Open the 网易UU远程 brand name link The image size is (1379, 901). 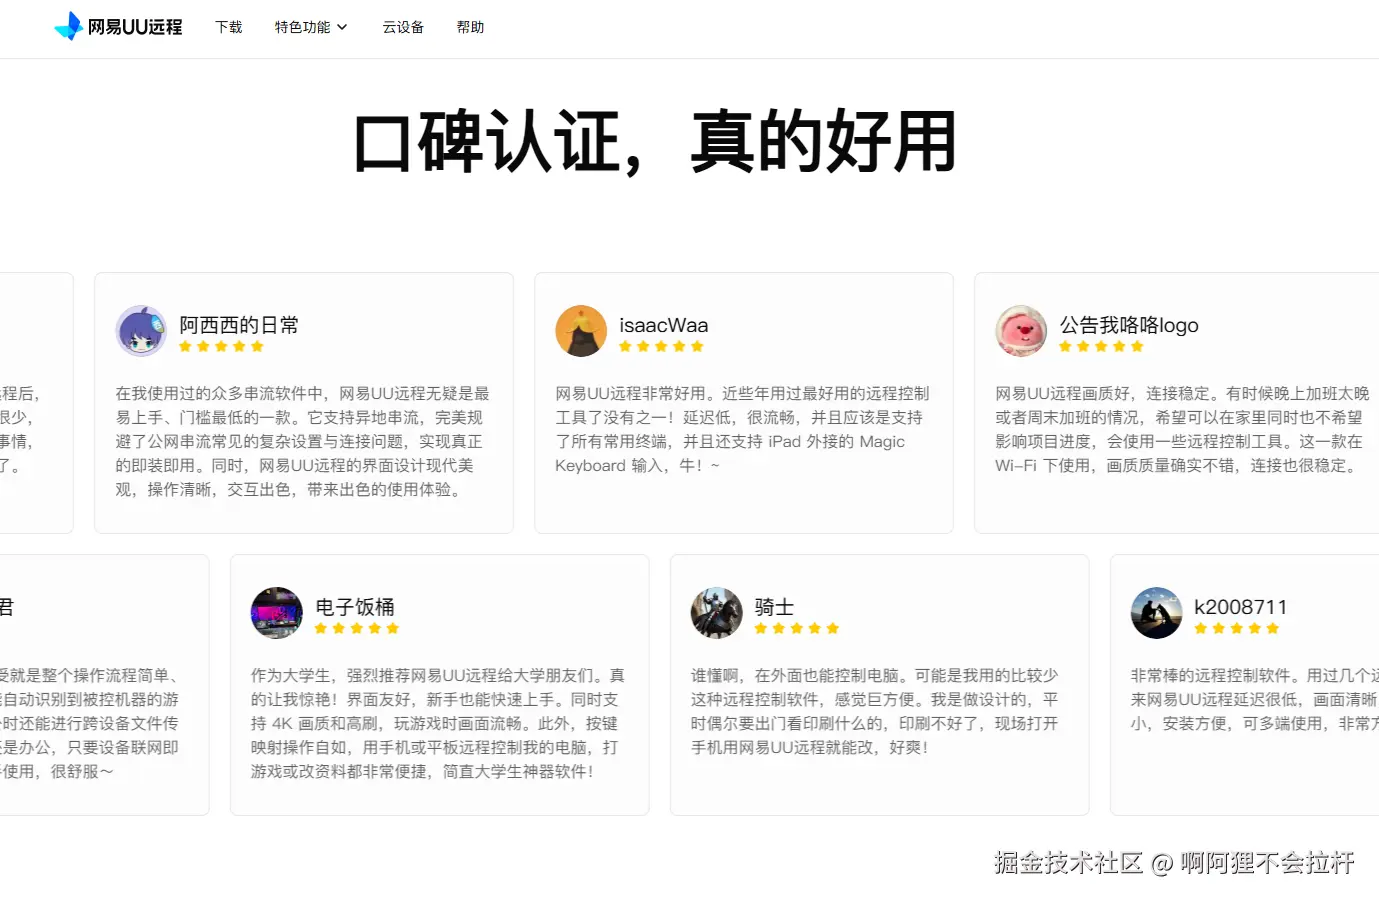click(135, 27)
